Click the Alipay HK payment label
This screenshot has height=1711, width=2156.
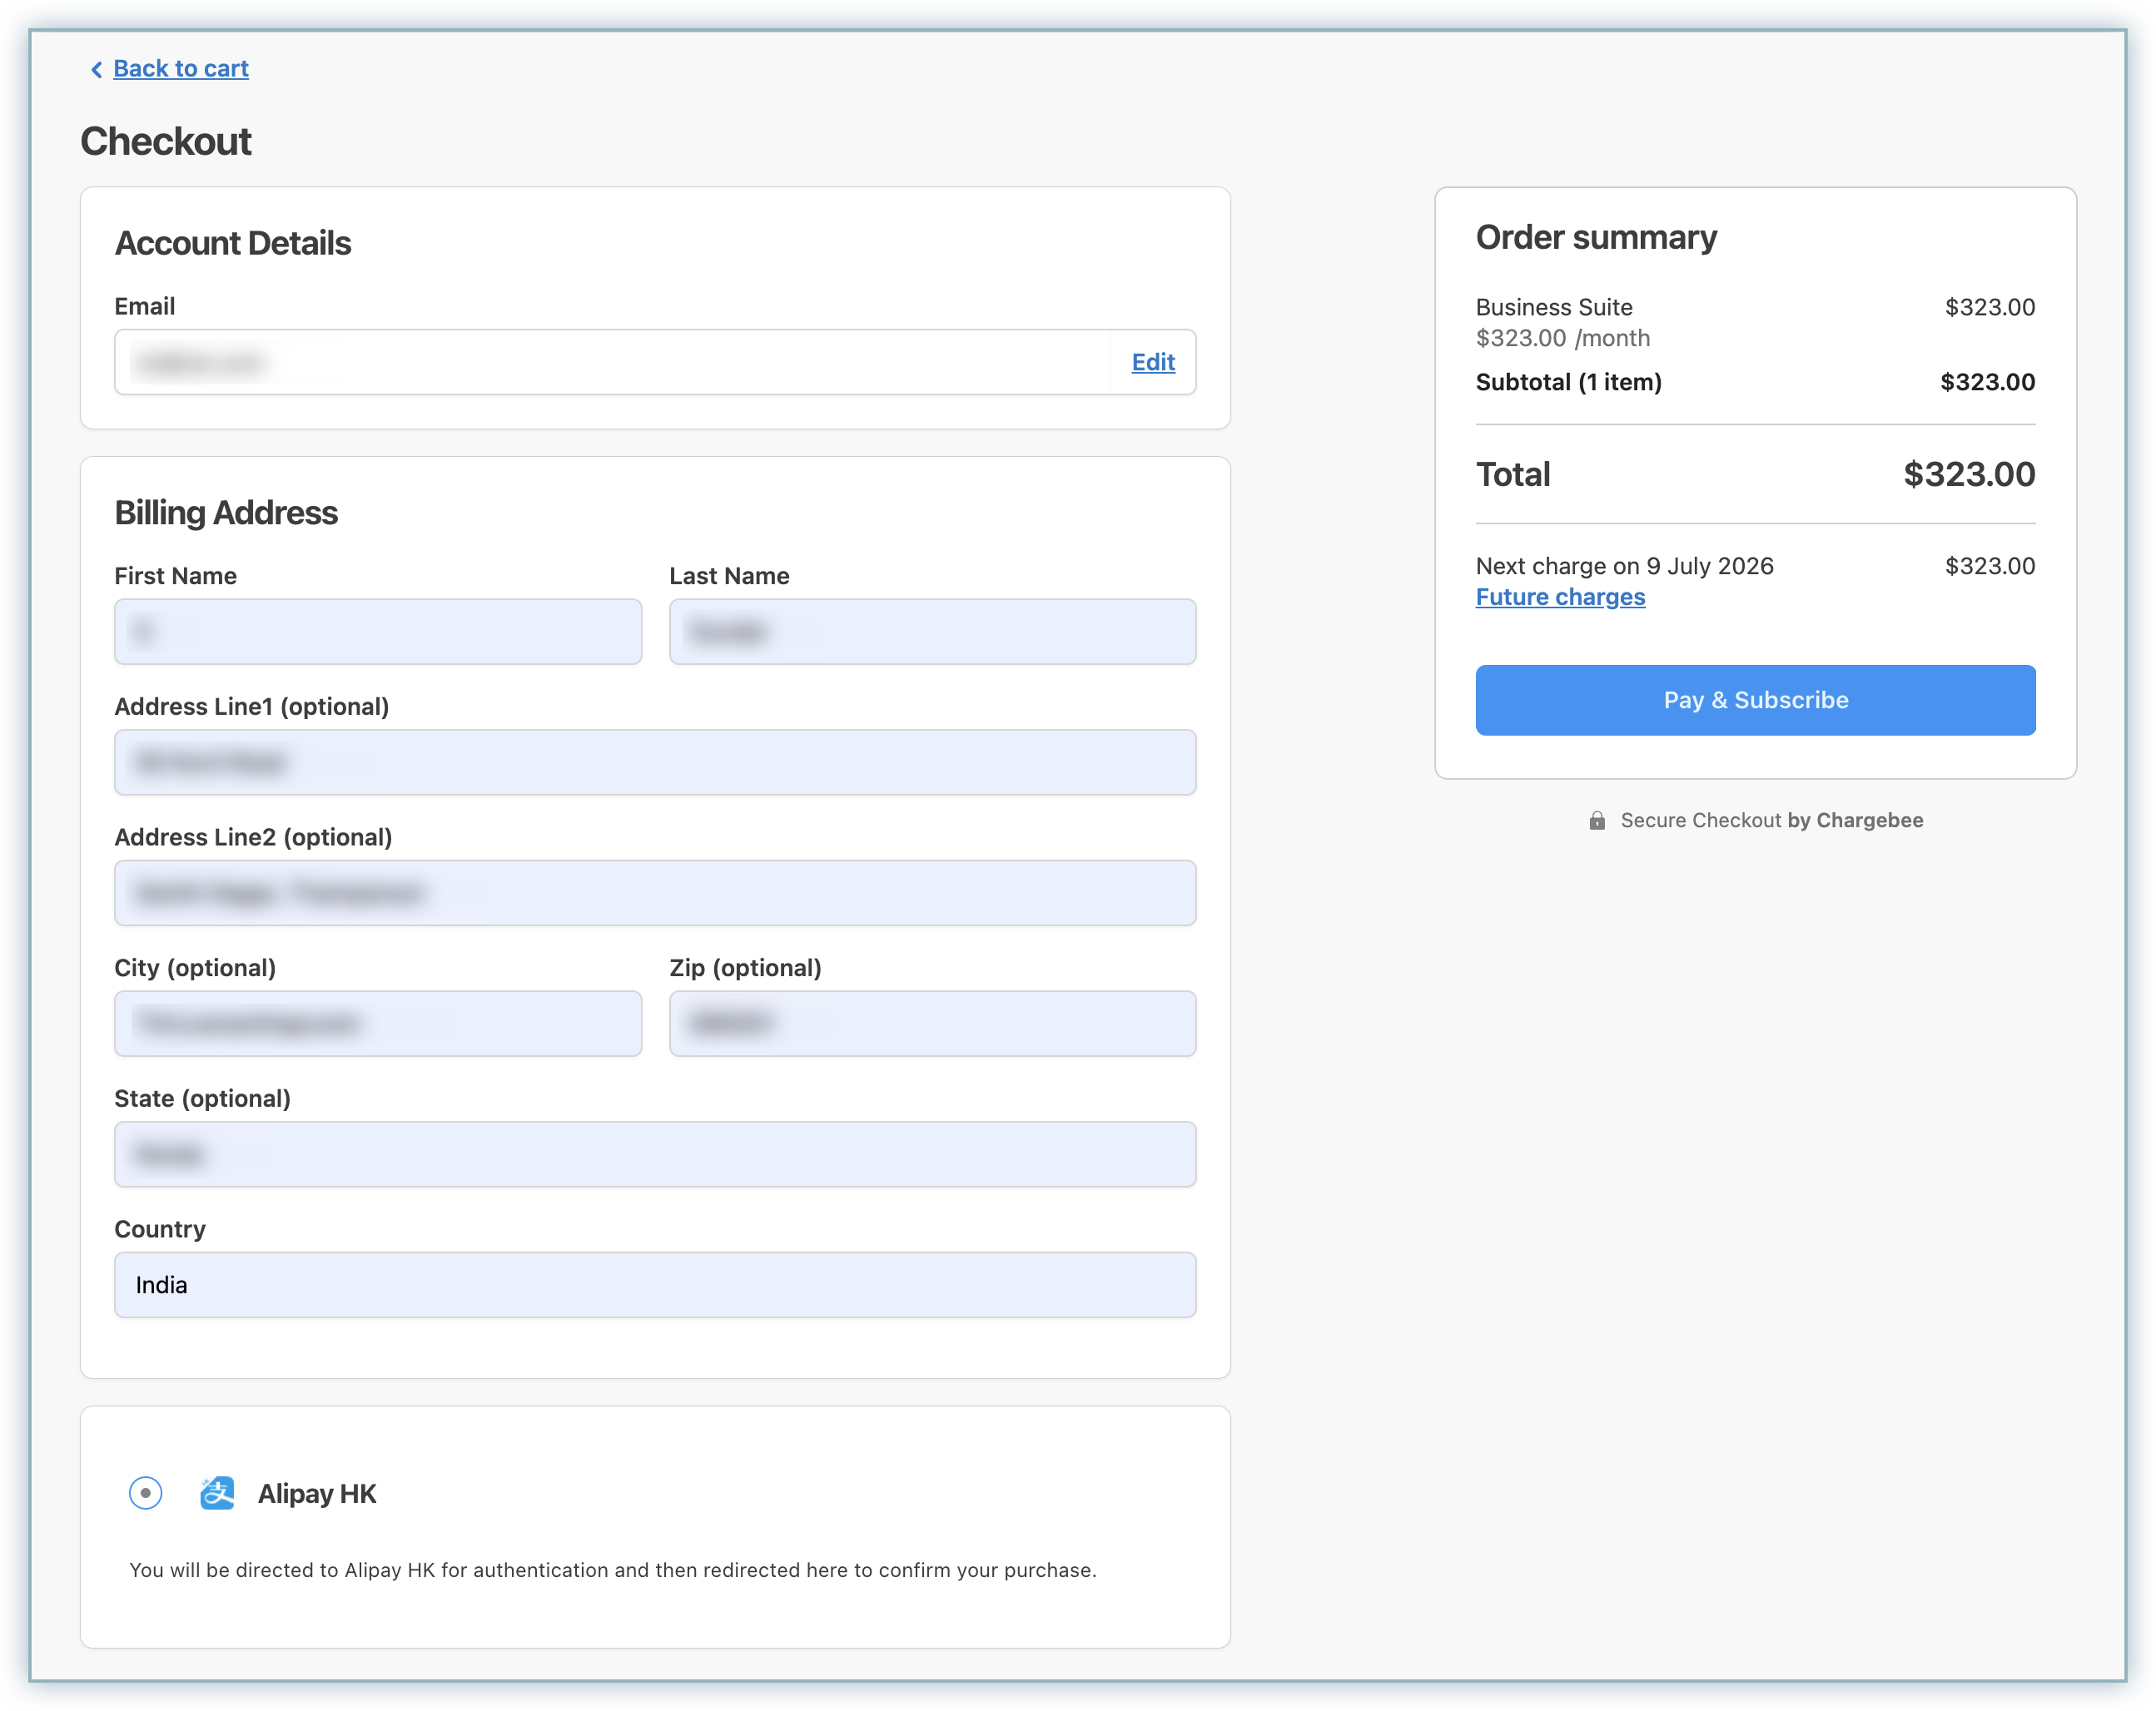[x=317, y=1493]
